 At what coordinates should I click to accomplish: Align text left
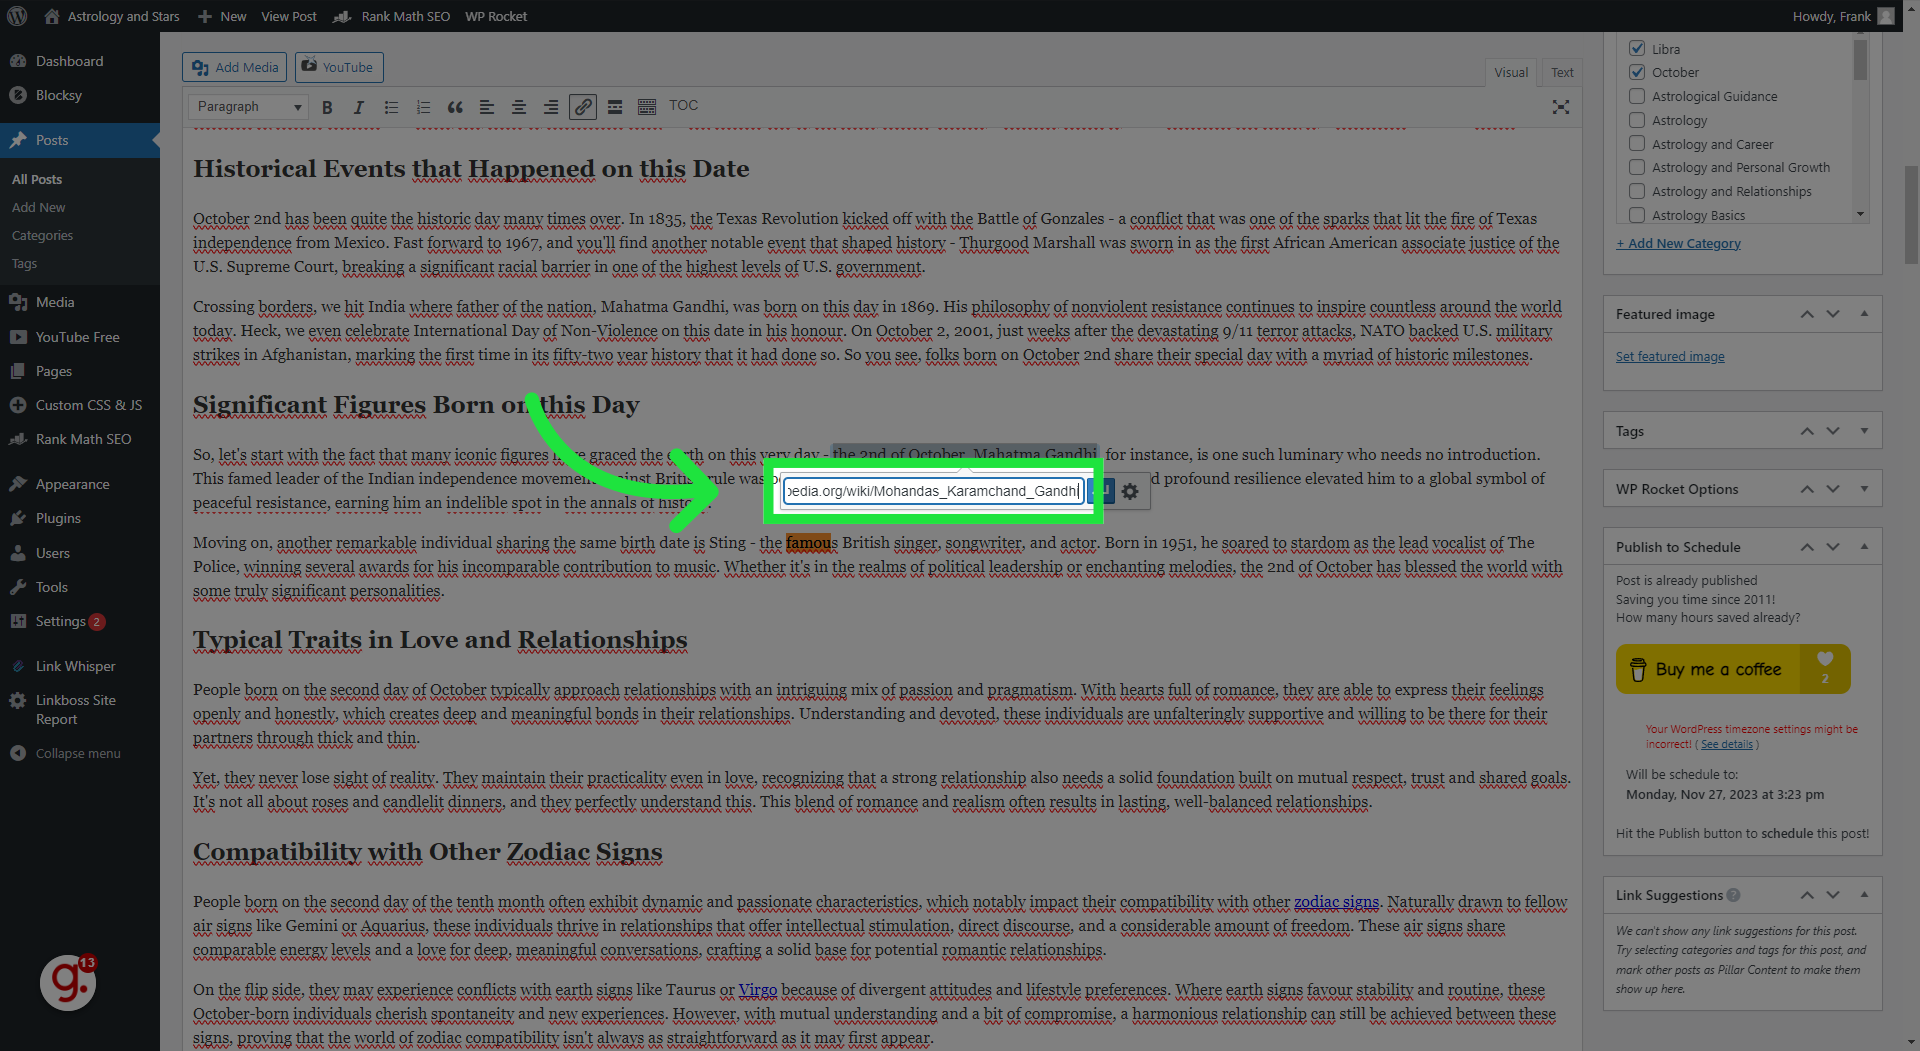pos(487,107)
